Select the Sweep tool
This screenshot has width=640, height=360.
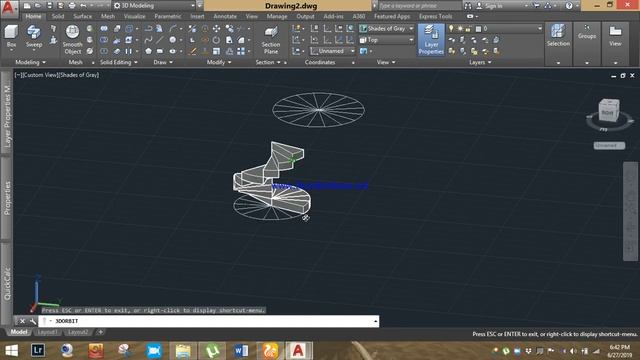point(34,36)
